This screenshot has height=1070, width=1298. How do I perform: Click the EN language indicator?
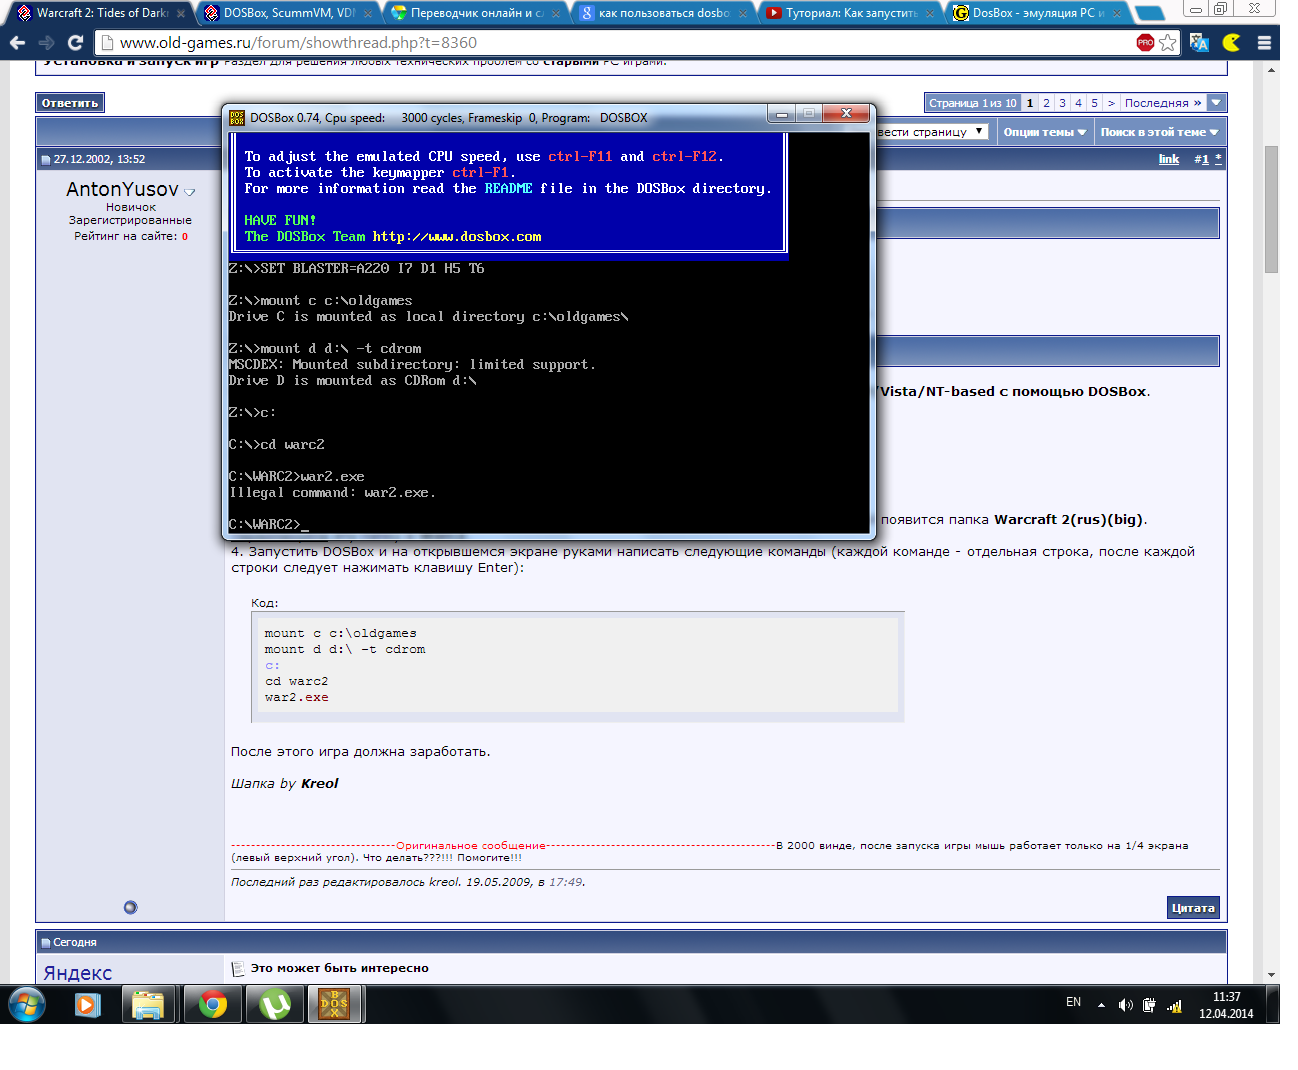1073,1002
